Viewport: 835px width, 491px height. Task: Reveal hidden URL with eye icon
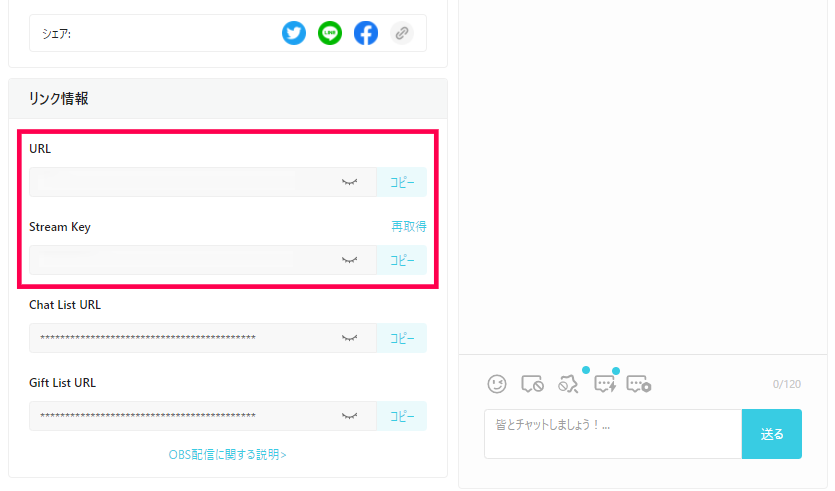pyautogui.click(x=349, y=182)
